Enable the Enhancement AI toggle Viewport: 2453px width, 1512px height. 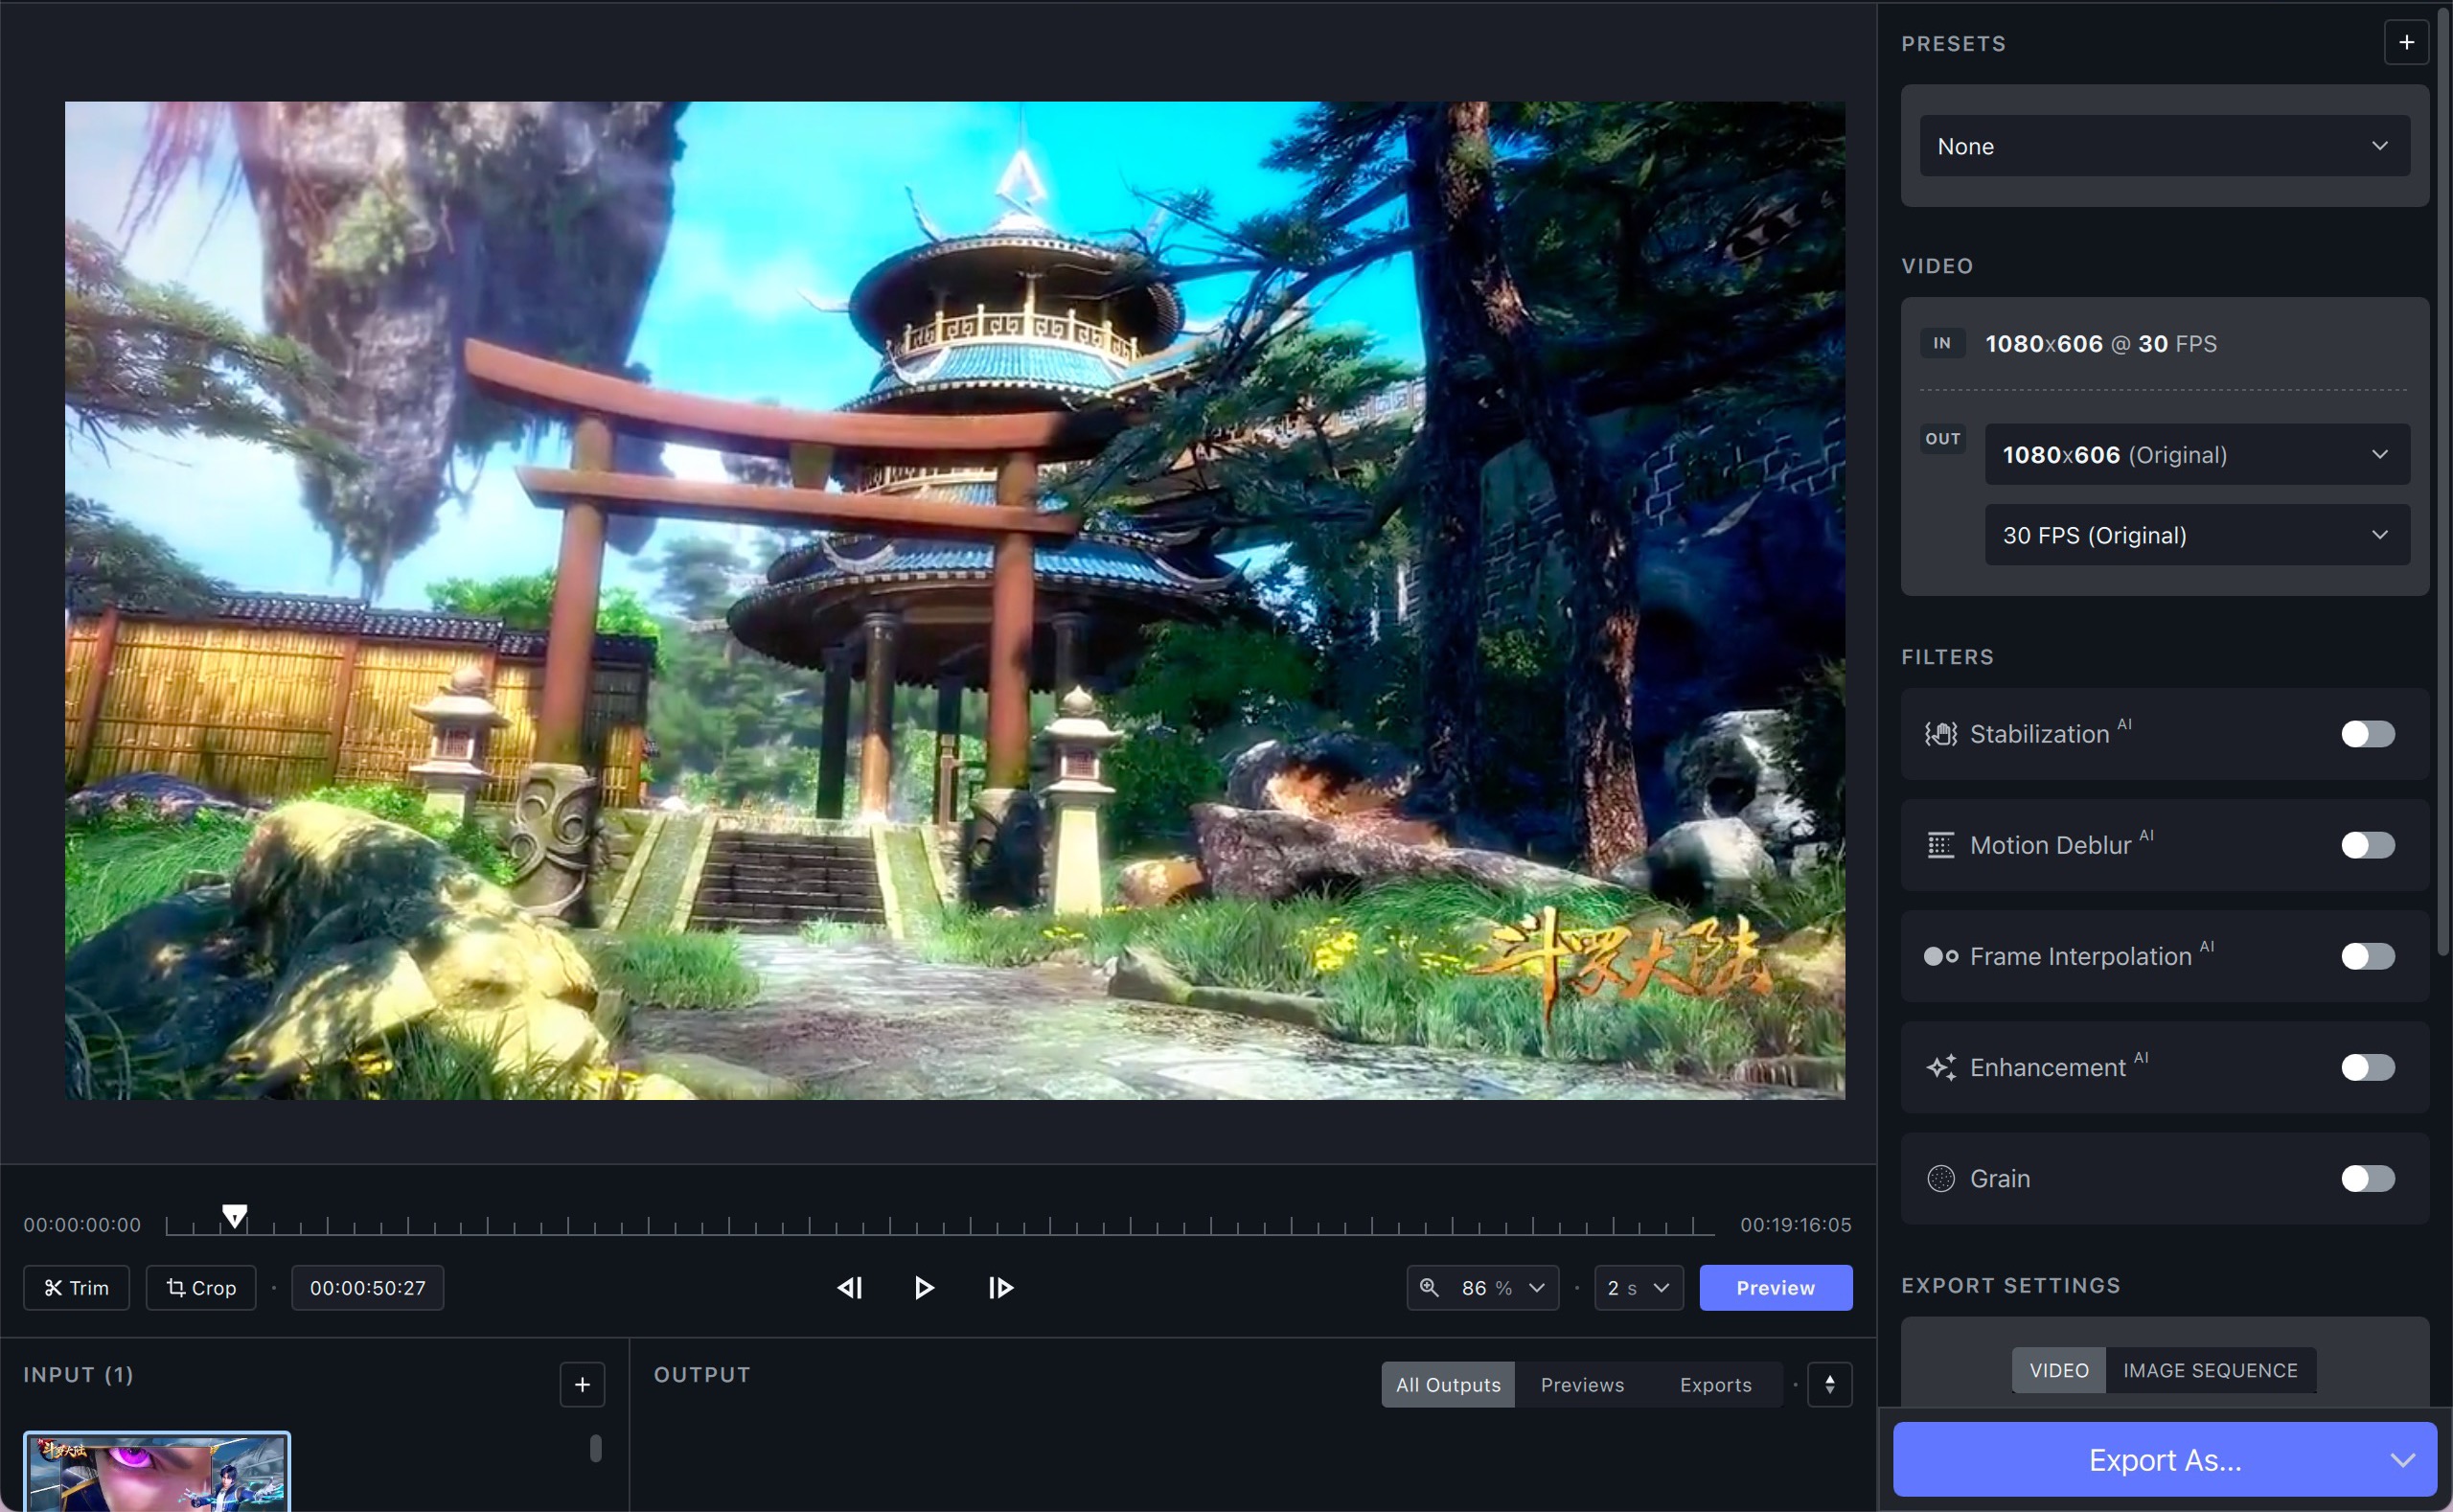[2367, 1067]
